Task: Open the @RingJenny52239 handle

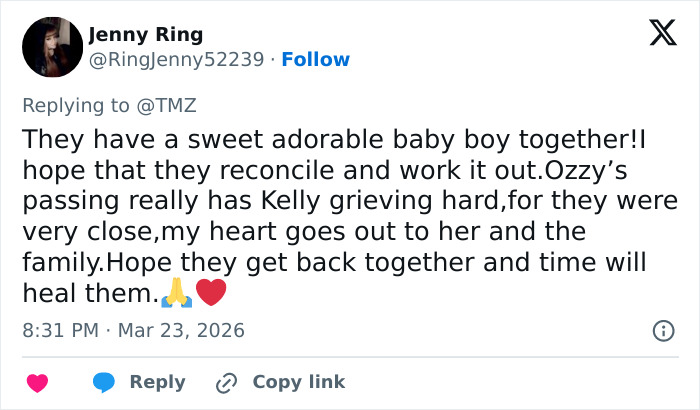Action: [179, 59]
